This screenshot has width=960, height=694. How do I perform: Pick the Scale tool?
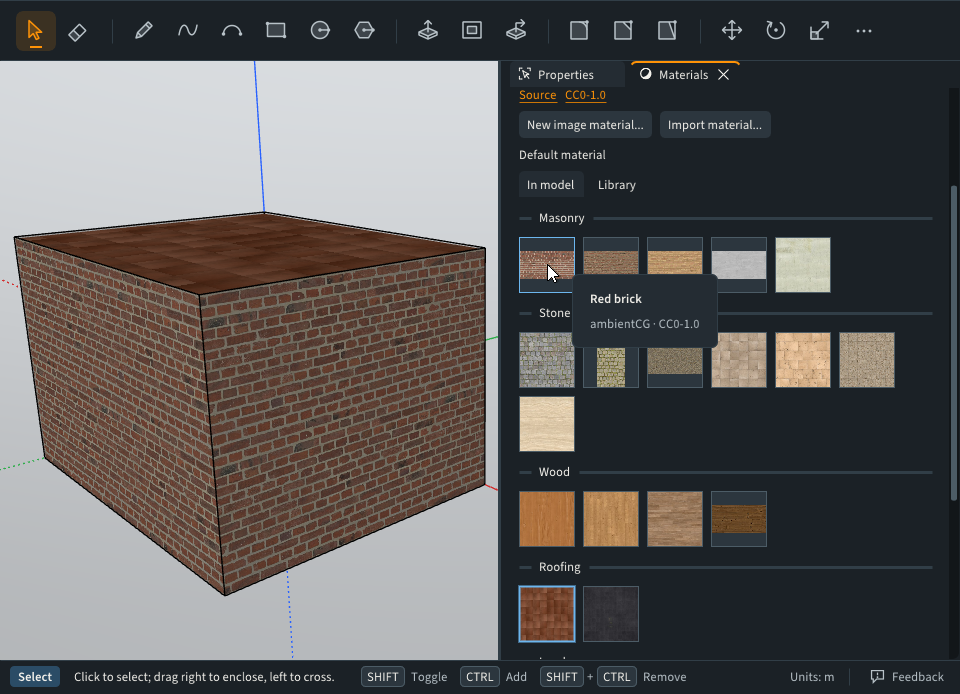[819, 31]
